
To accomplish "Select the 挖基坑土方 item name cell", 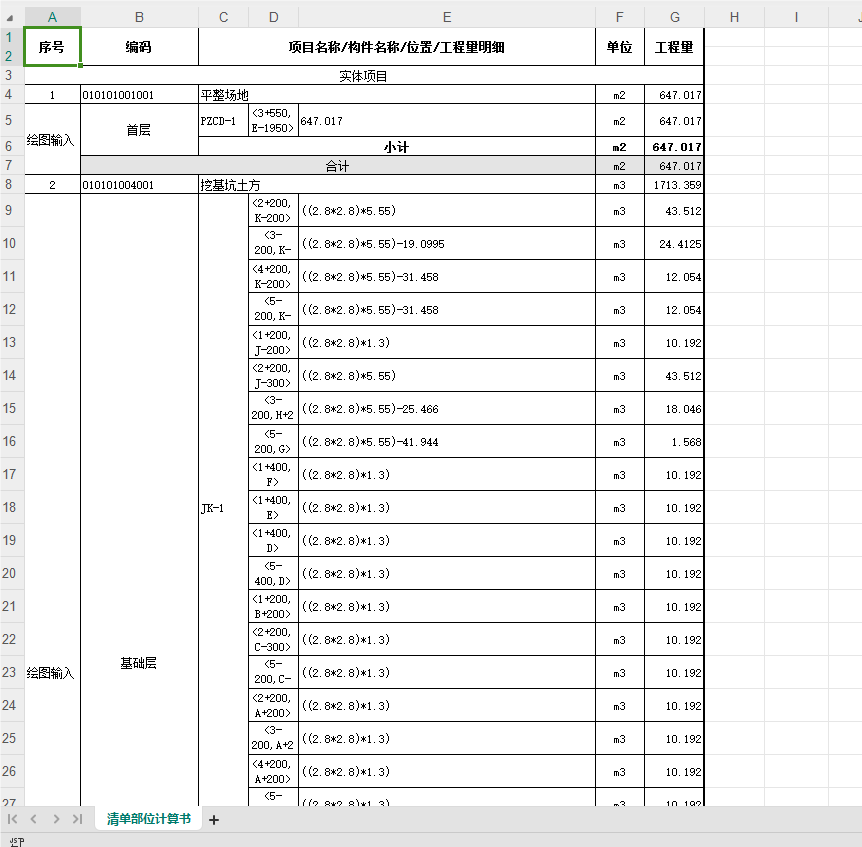I will (x=396, y=185).
